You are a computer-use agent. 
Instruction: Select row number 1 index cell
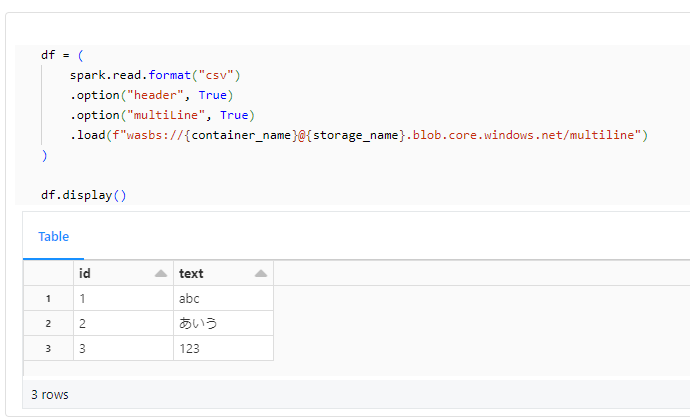[x=48, y=298]
